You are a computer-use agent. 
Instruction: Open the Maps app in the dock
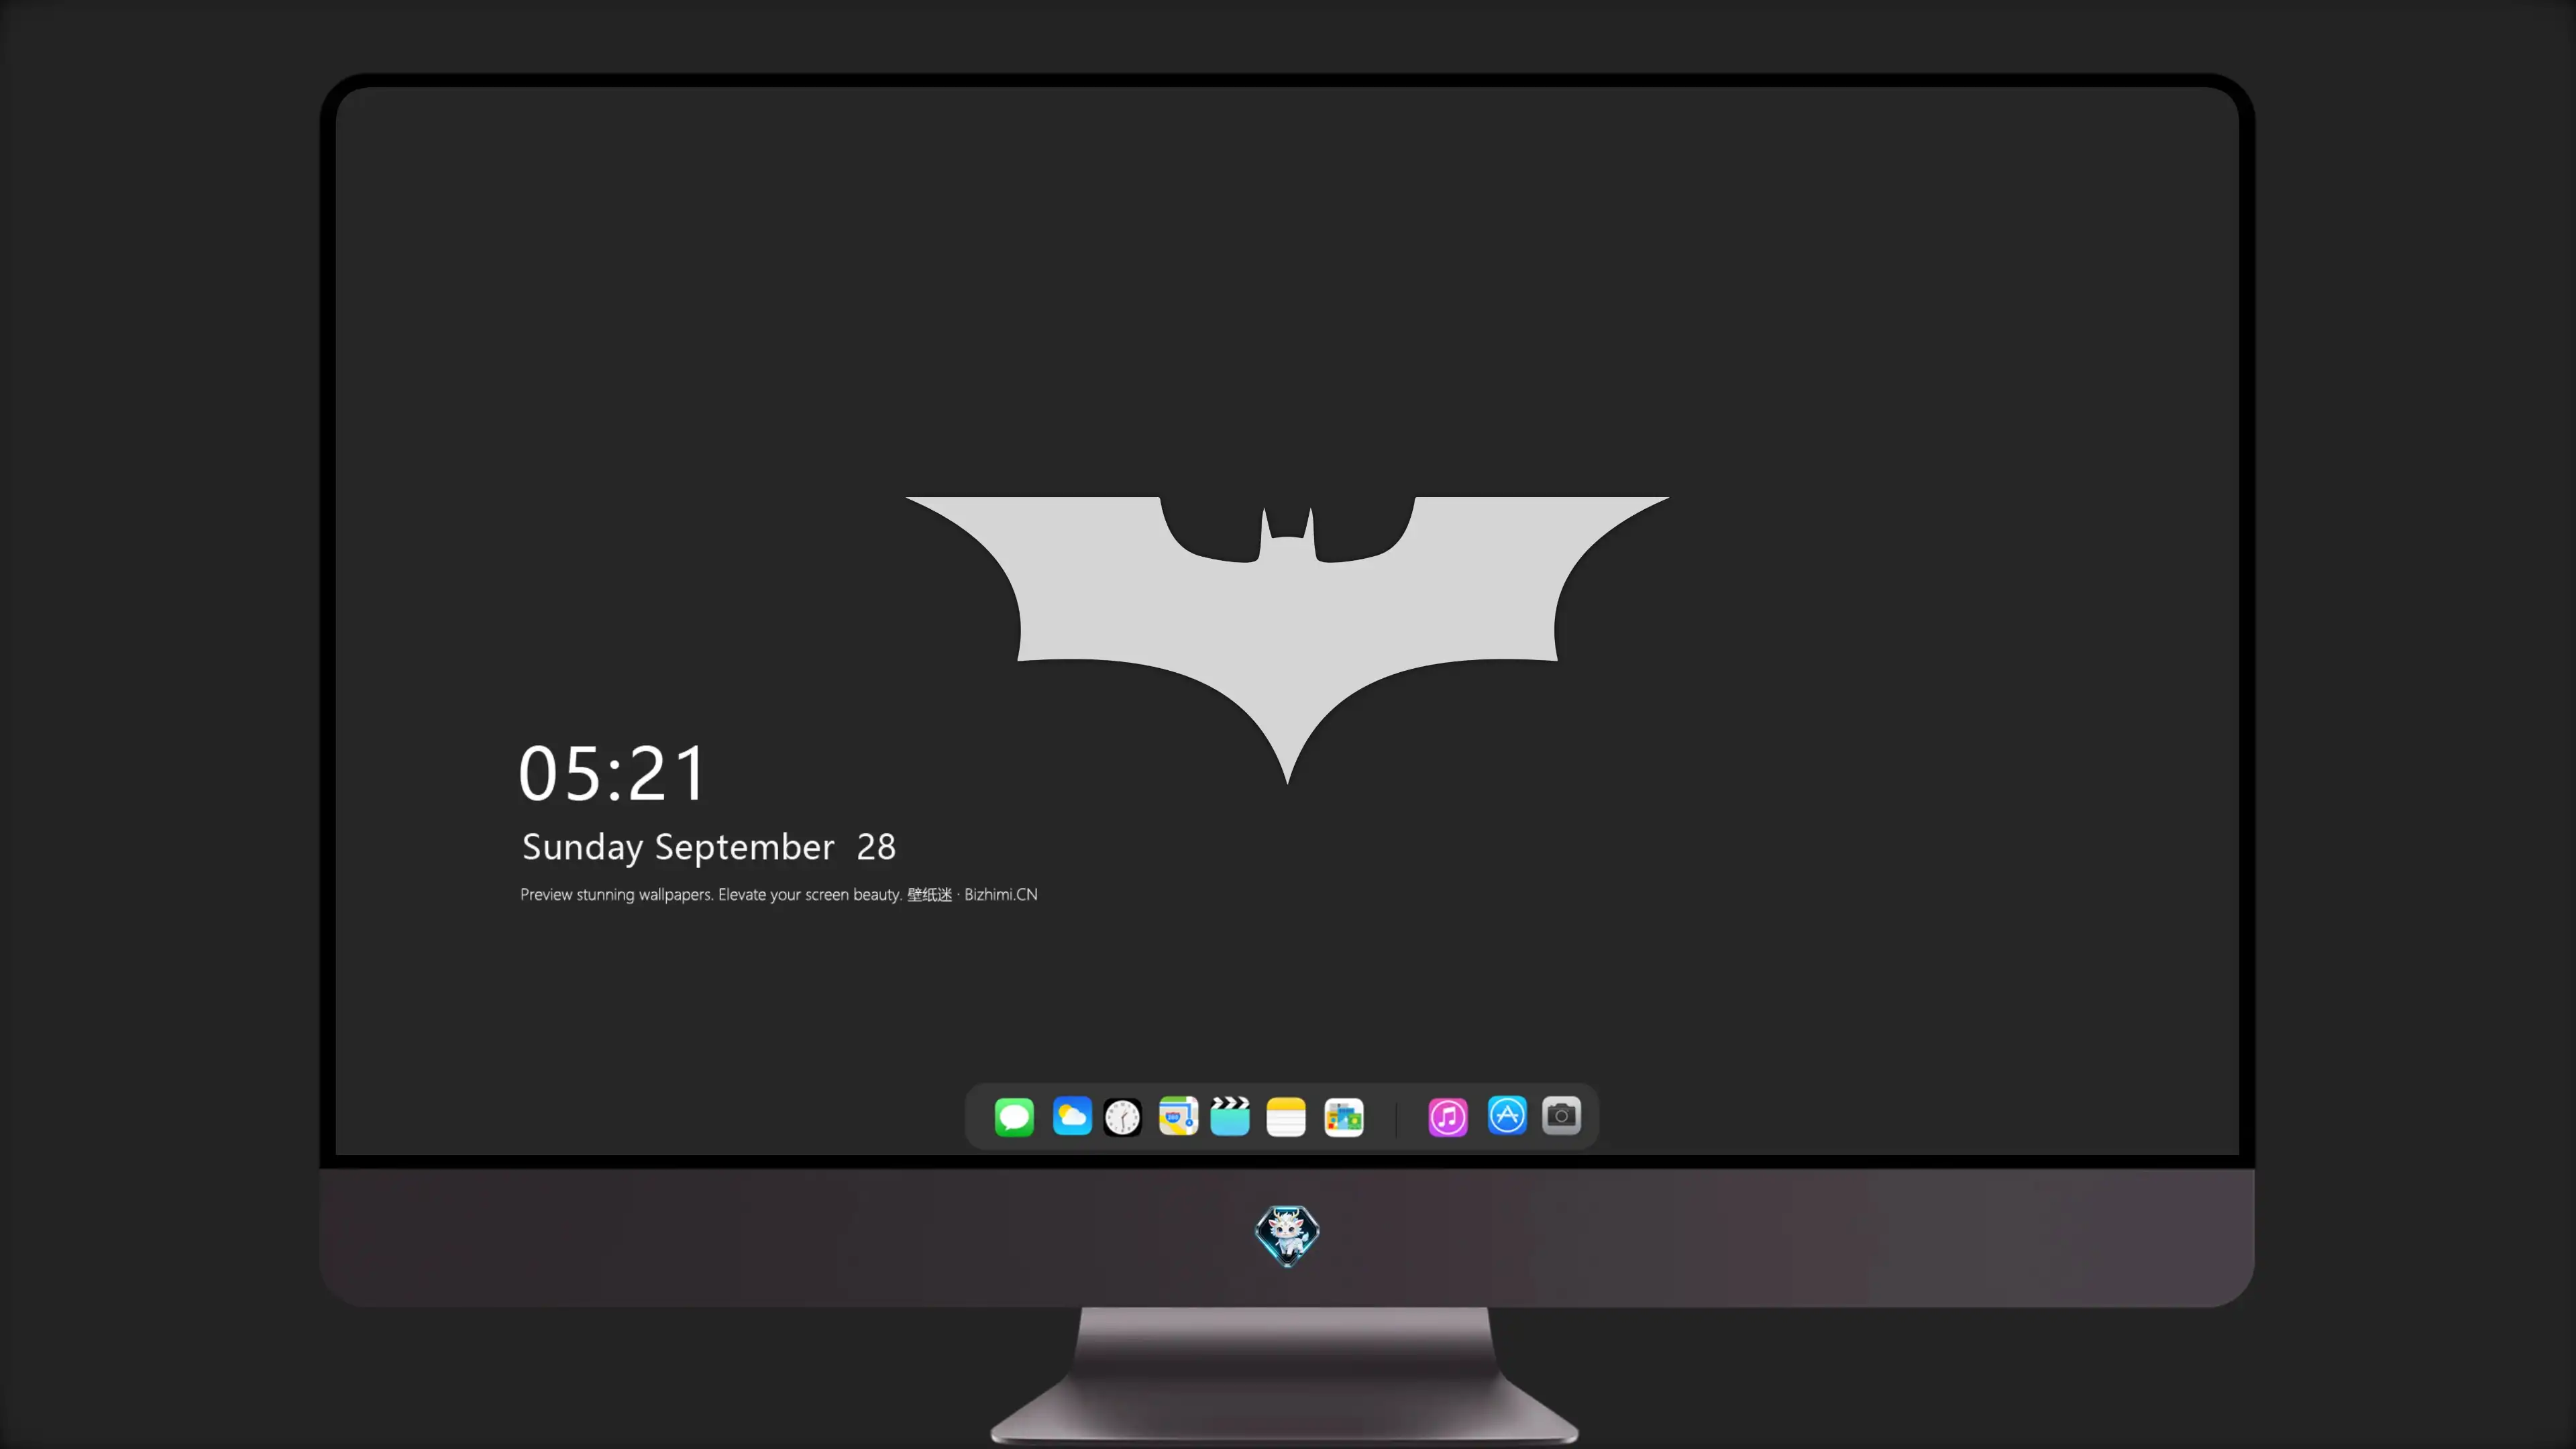[x=1178, y=1116]
